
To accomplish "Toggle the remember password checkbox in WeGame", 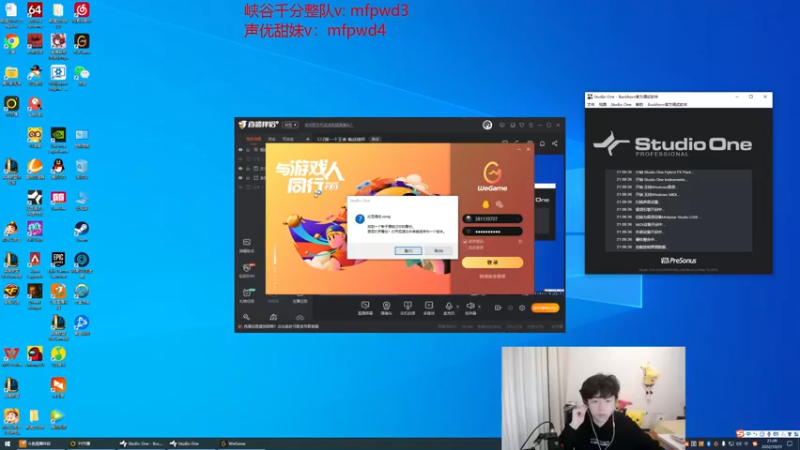I will click(465, 241).
